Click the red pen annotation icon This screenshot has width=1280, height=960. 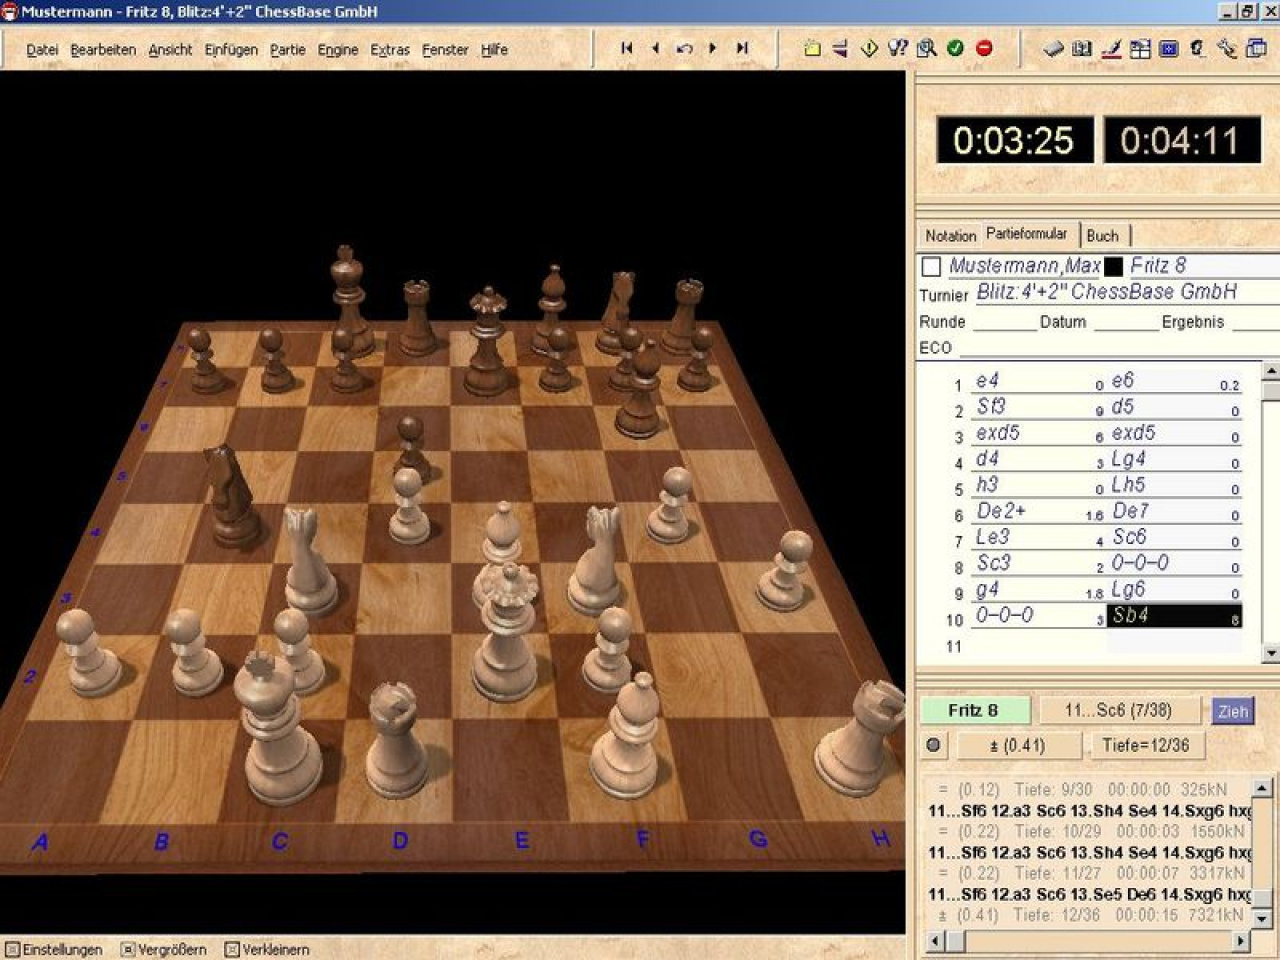1111,48
